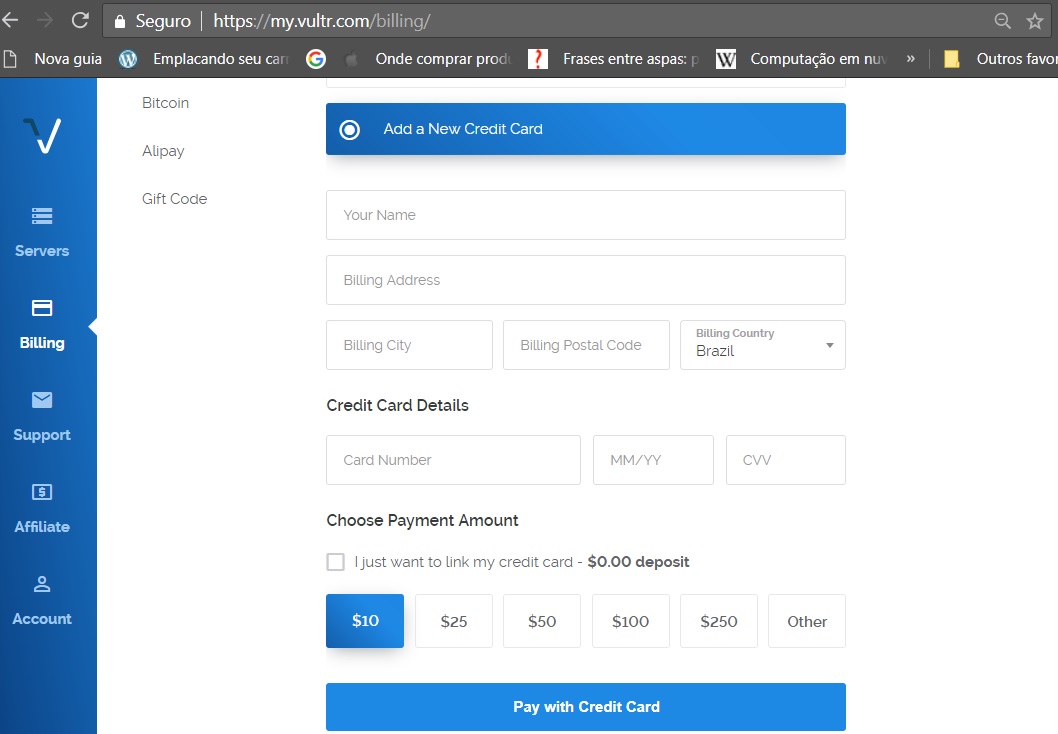Focus the Your Name field
The image size is (1058, 734).
click(586, 215)
